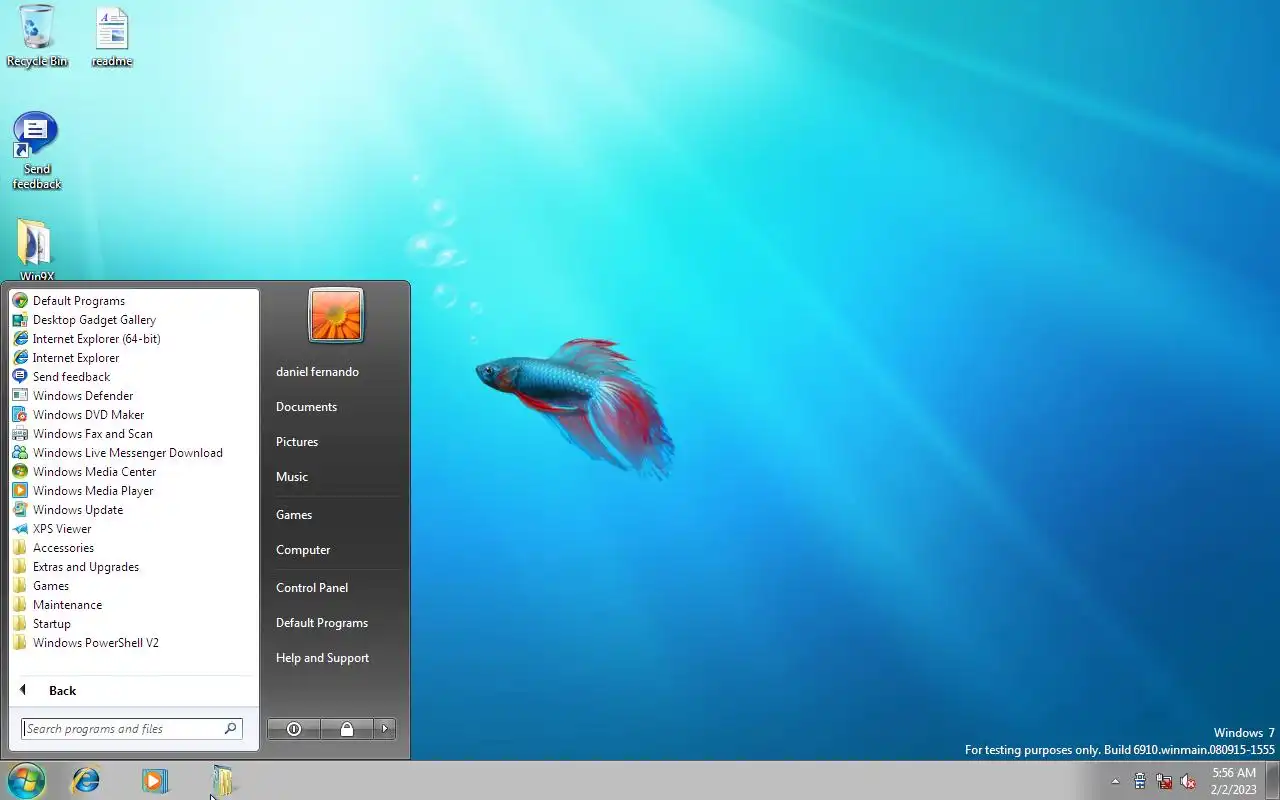The image size is (1280, 800).
Task: Click the Desktop Gadget Gallery icon
Action: click(x=20, y=320)
